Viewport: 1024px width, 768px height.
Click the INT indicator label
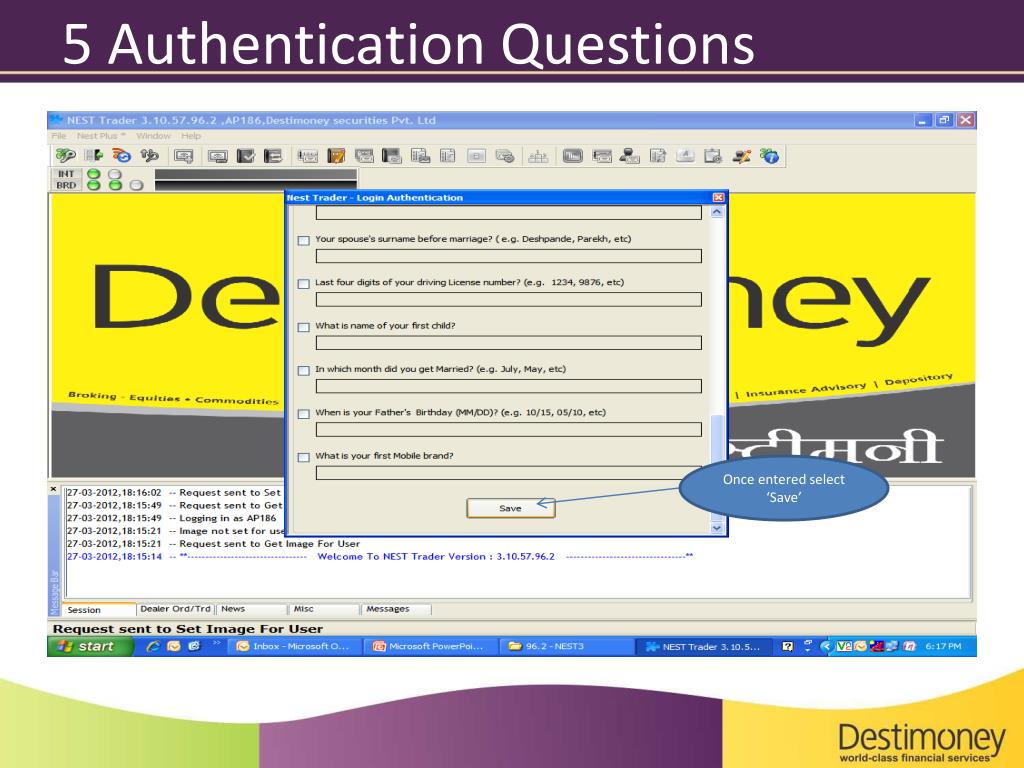coord(66,174)
